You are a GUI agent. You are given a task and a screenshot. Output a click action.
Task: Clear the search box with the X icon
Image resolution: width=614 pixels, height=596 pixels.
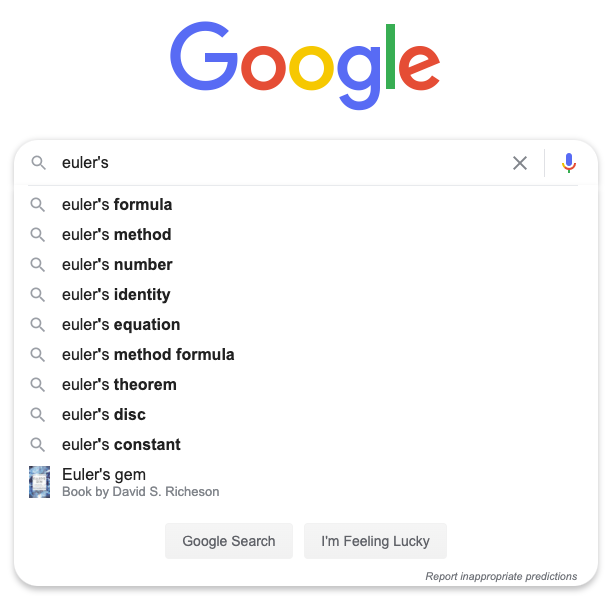[x=520, y=163]
